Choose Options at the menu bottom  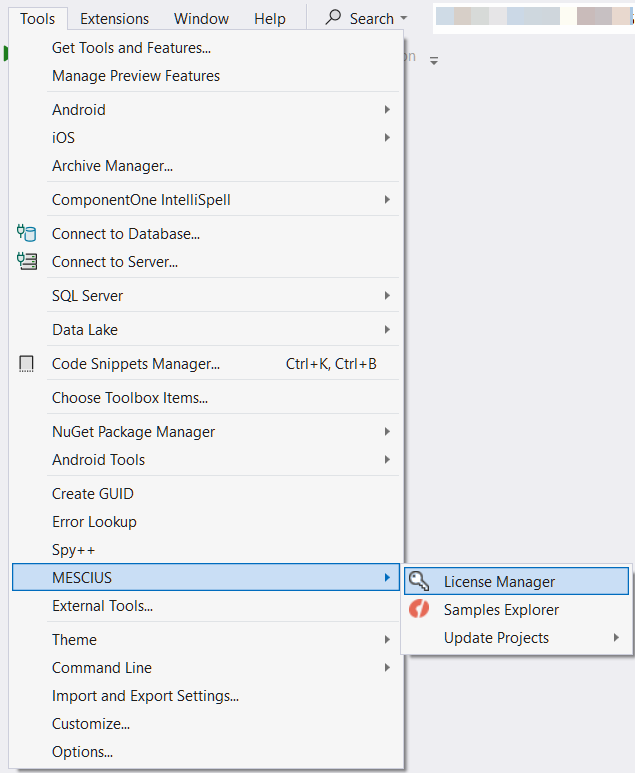tap(82, 752)
